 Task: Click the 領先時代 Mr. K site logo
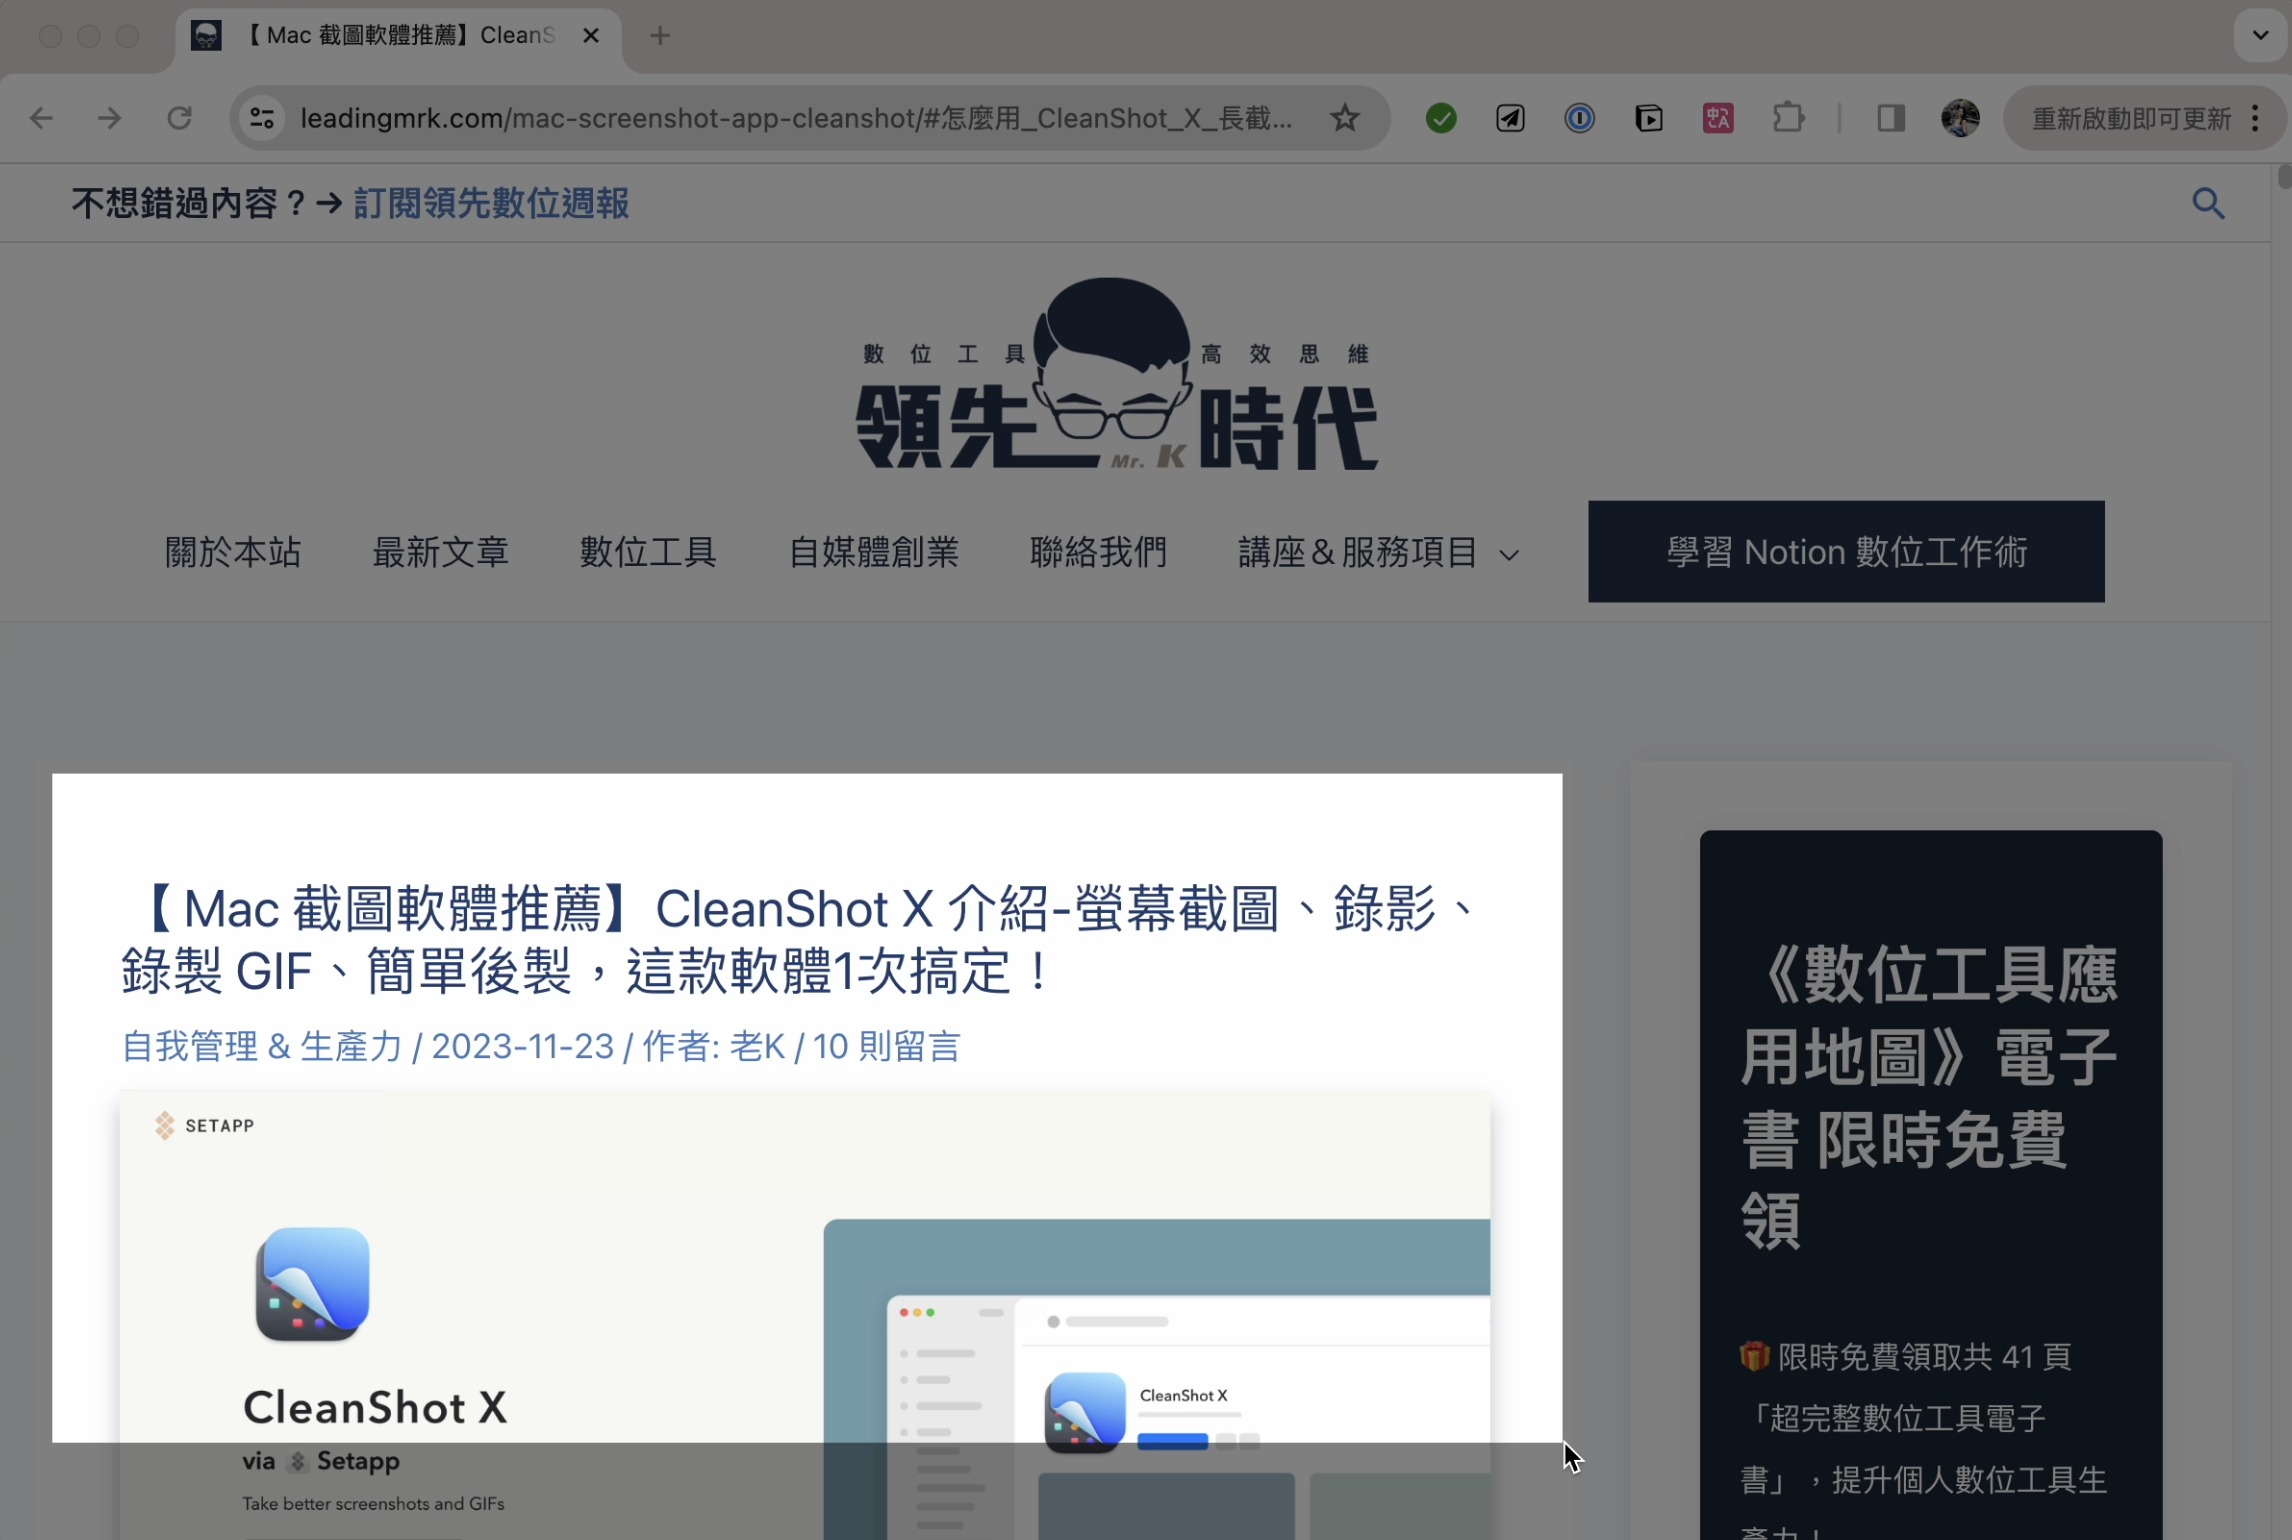pyautogui.click(x=1117, y=375)
